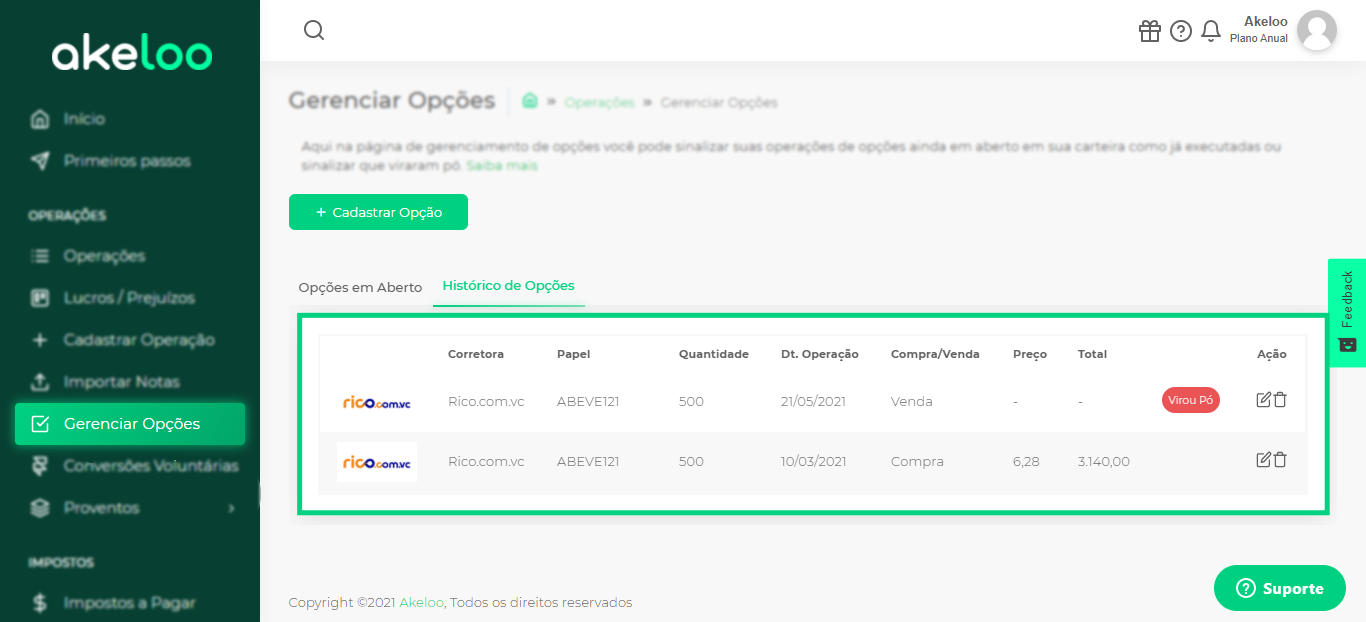The image size is (1366, 622).
Task: Click the home breadcrumb icon
Action: pos(530,101)
